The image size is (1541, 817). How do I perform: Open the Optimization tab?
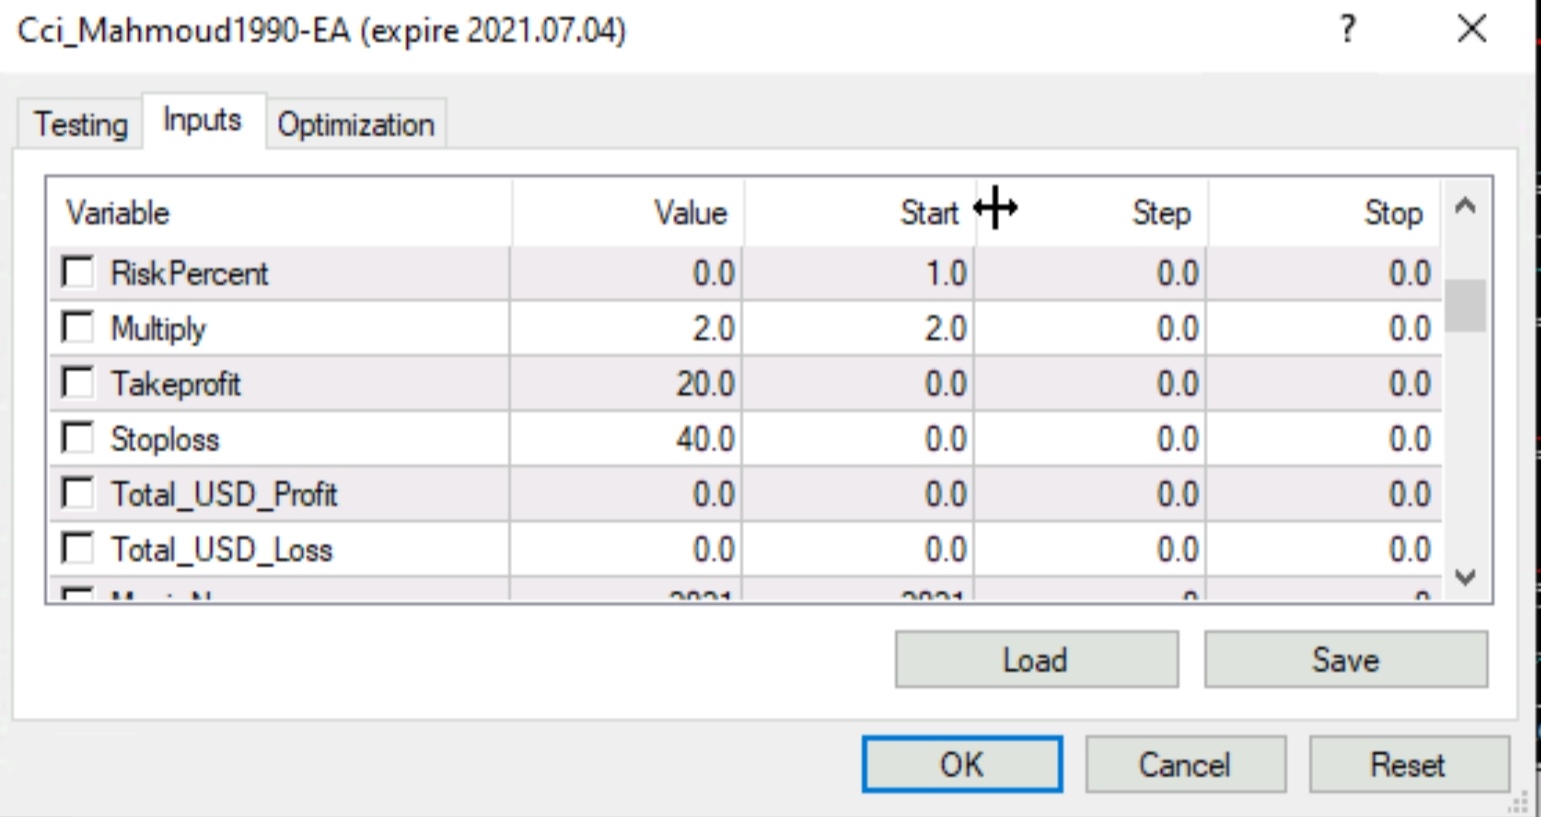(356, 125)
